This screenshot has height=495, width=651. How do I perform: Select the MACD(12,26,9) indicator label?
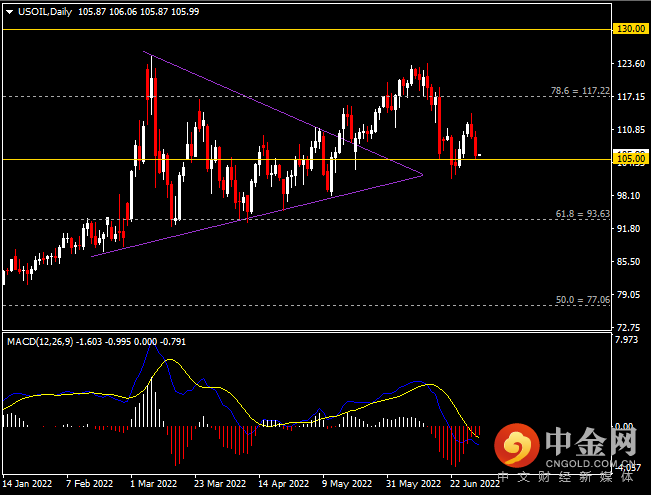coord(40,342)
